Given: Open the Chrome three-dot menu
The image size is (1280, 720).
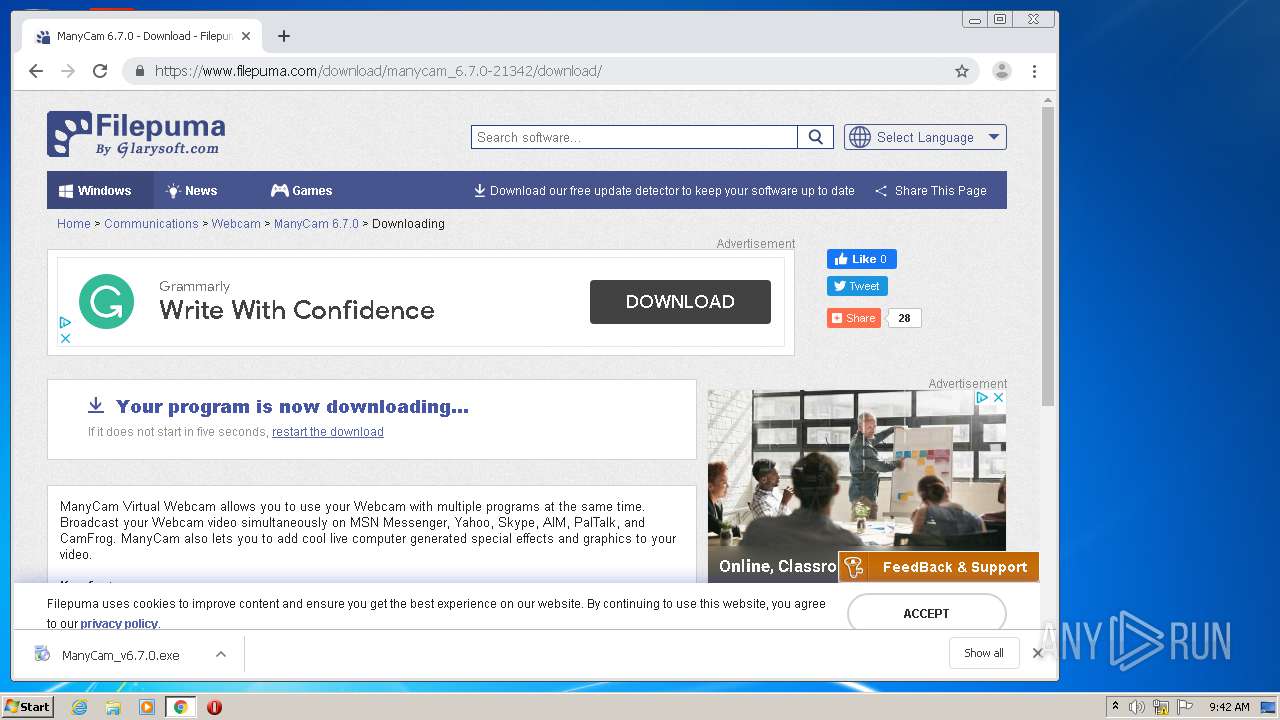Looking at the screenshot, I should pyautogui.click(x=1034, y=71).
